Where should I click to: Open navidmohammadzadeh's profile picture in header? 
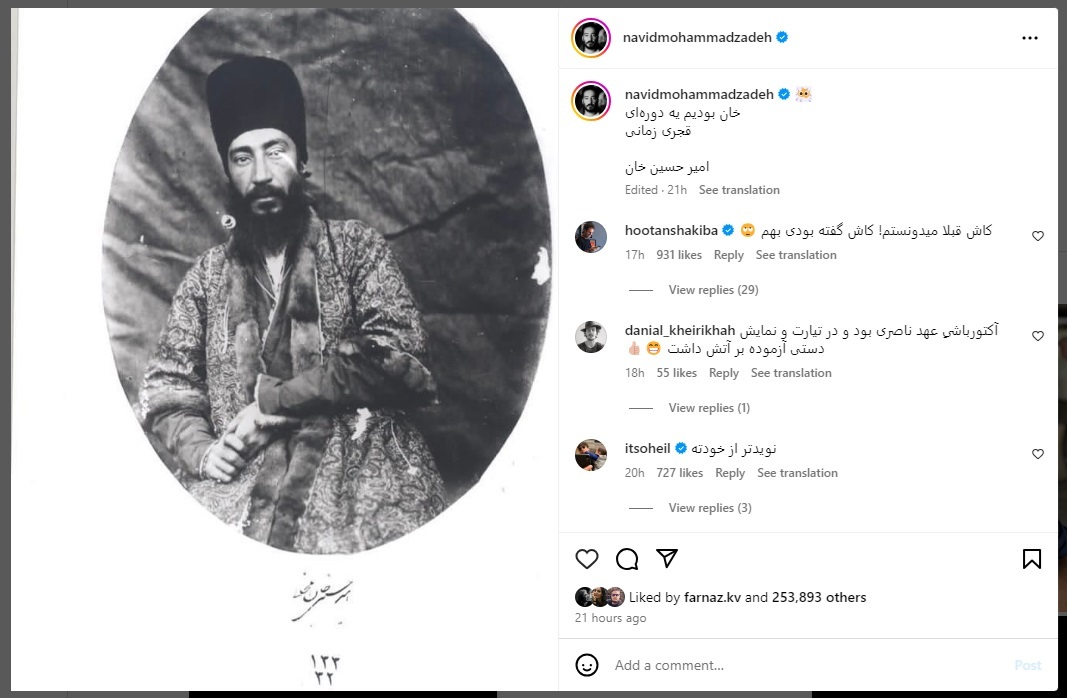point(591,37)
